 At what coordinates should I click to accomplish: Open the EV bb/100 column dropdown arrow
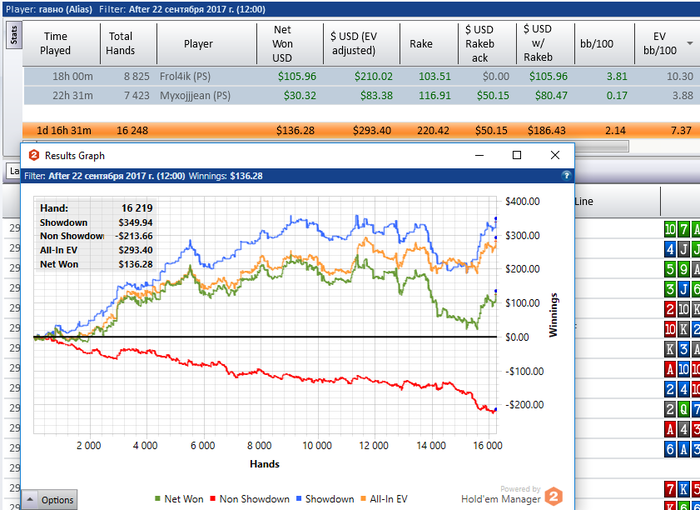click(690, 43)
